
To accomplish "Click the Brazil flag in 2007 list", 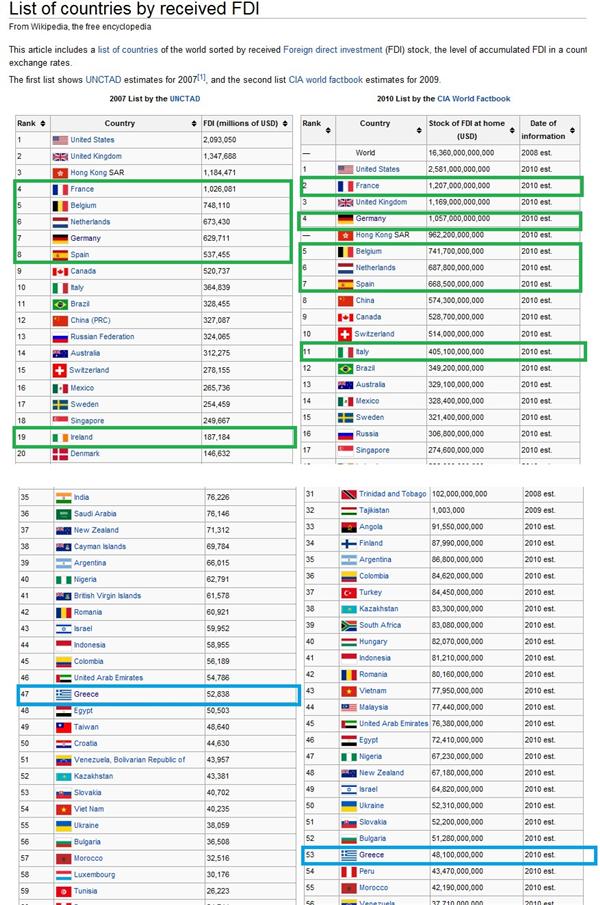I will point(60,304).
